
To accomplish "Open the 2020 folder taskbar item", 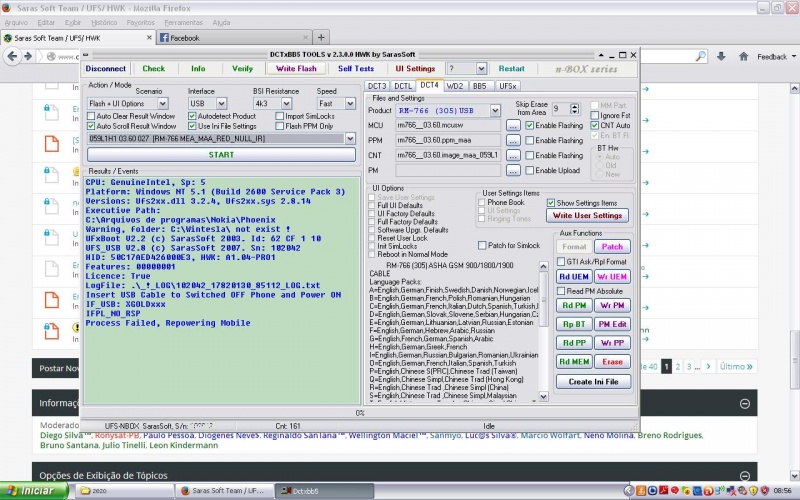I will [x=124, y=491].
